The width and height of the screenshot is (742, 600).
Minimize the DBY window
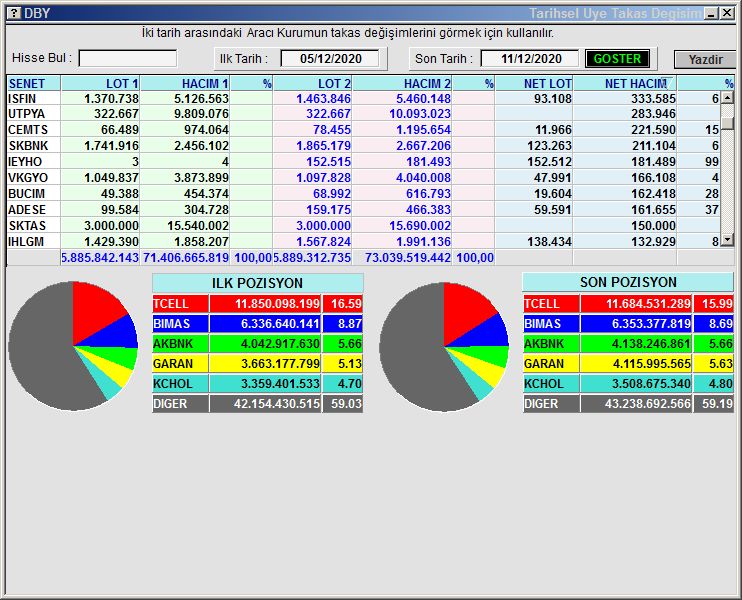(x=712, y=13)
